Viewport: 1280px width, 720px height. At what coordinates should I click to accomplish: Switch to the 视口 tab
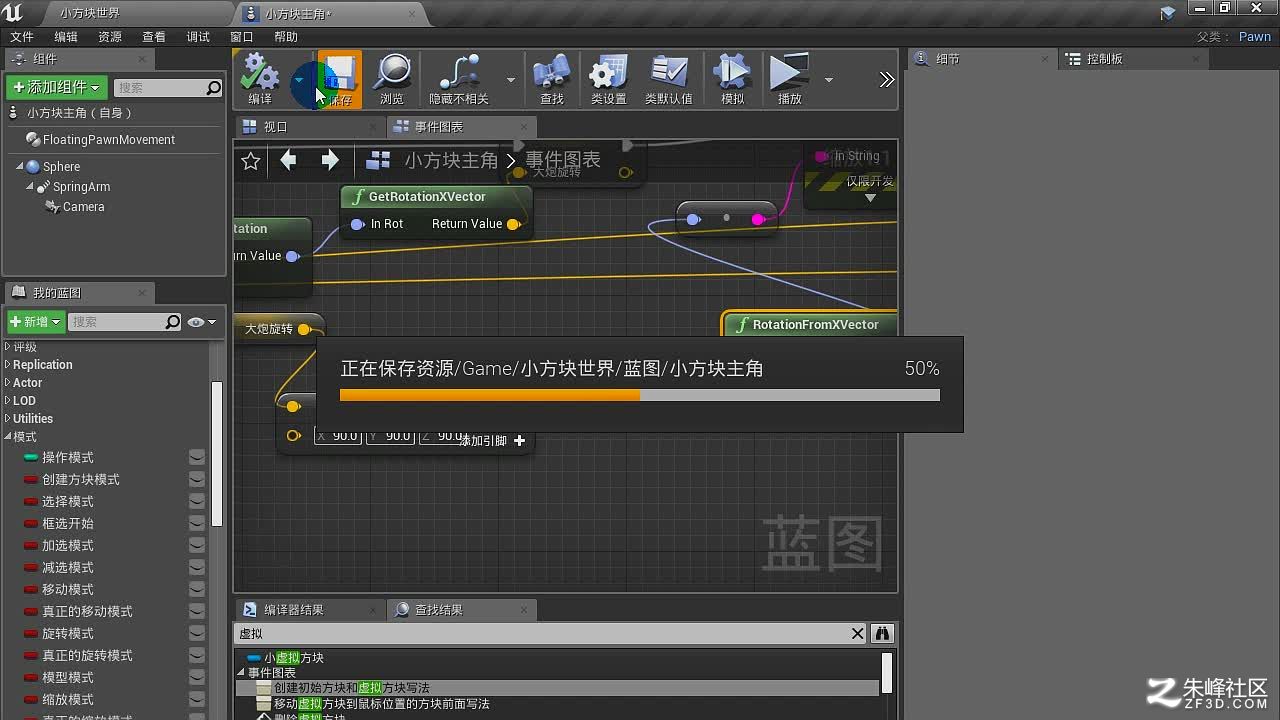[310, 127]
